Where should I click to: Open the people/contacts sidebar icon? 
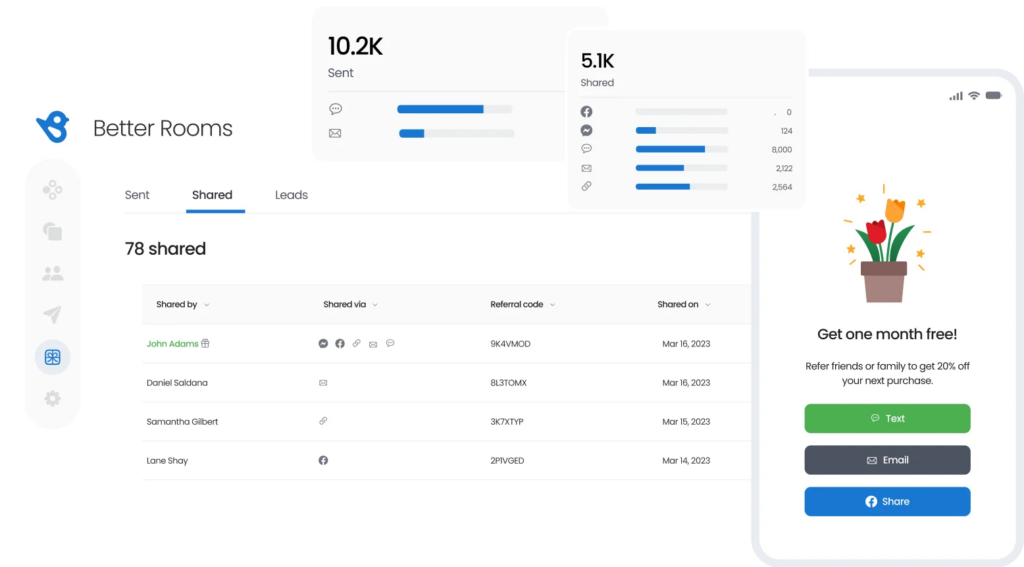point(52,273)
